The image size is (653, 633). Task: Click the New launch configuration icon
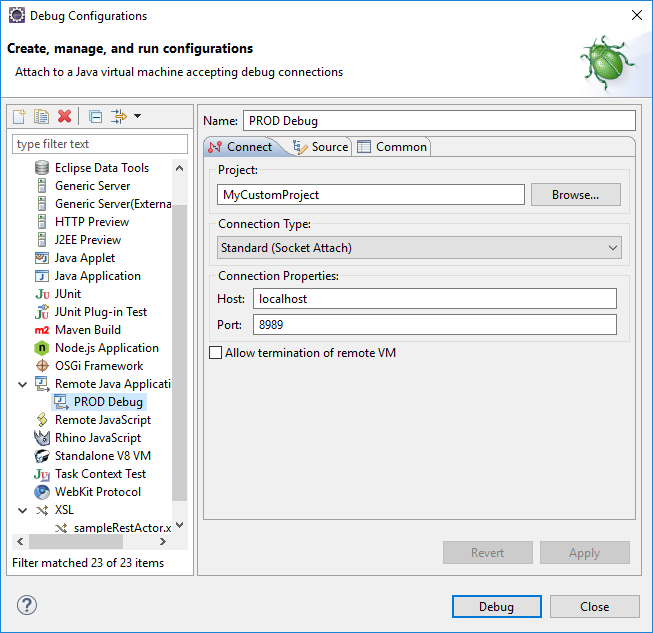pos(19,117)
